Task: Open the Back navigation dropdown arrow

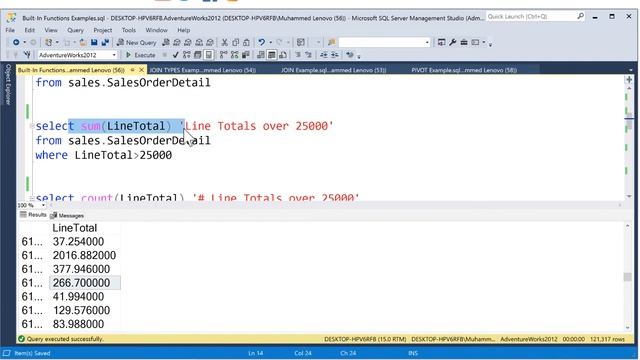Action: pyautogui.click(x=24, y=42)
